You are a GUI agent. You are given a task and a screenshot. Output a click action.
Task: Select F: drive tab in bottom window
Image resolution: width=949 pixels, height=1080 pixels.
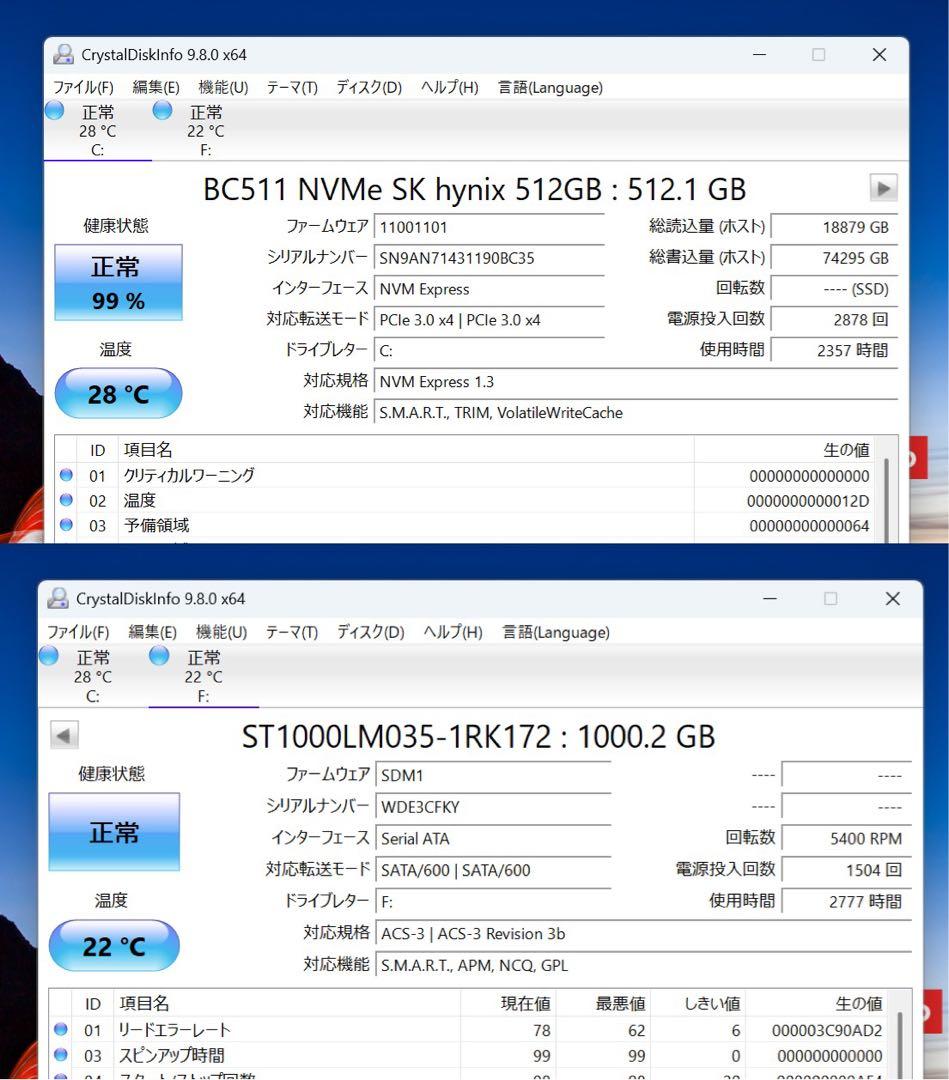[x=203, y=676]
